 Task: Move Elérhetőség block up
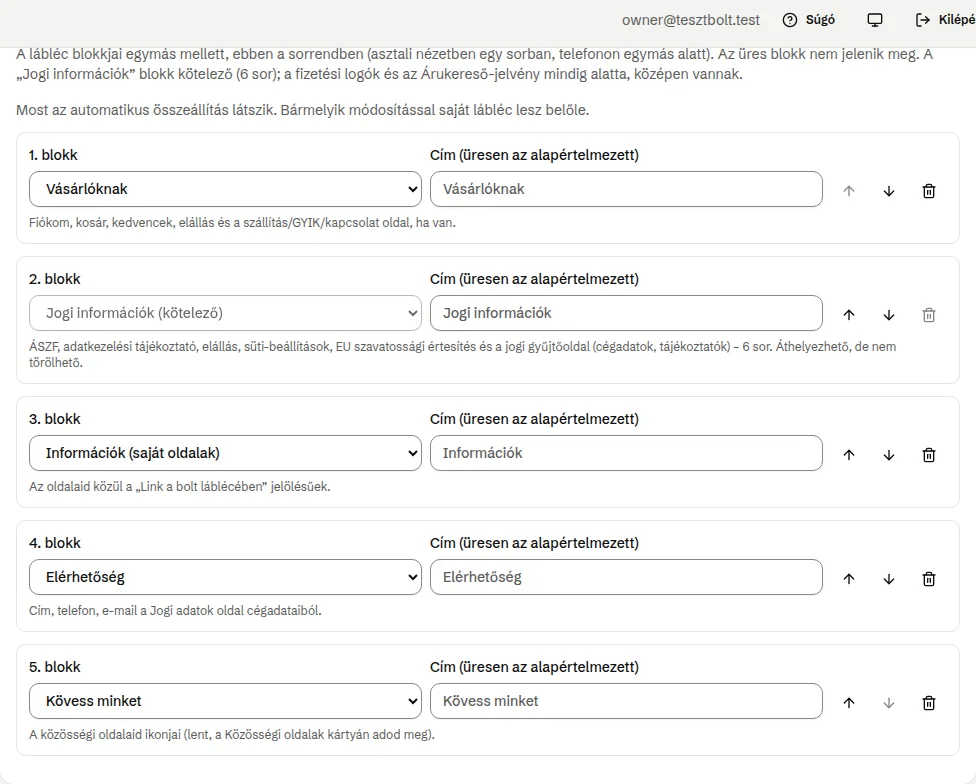pos(849,579)
